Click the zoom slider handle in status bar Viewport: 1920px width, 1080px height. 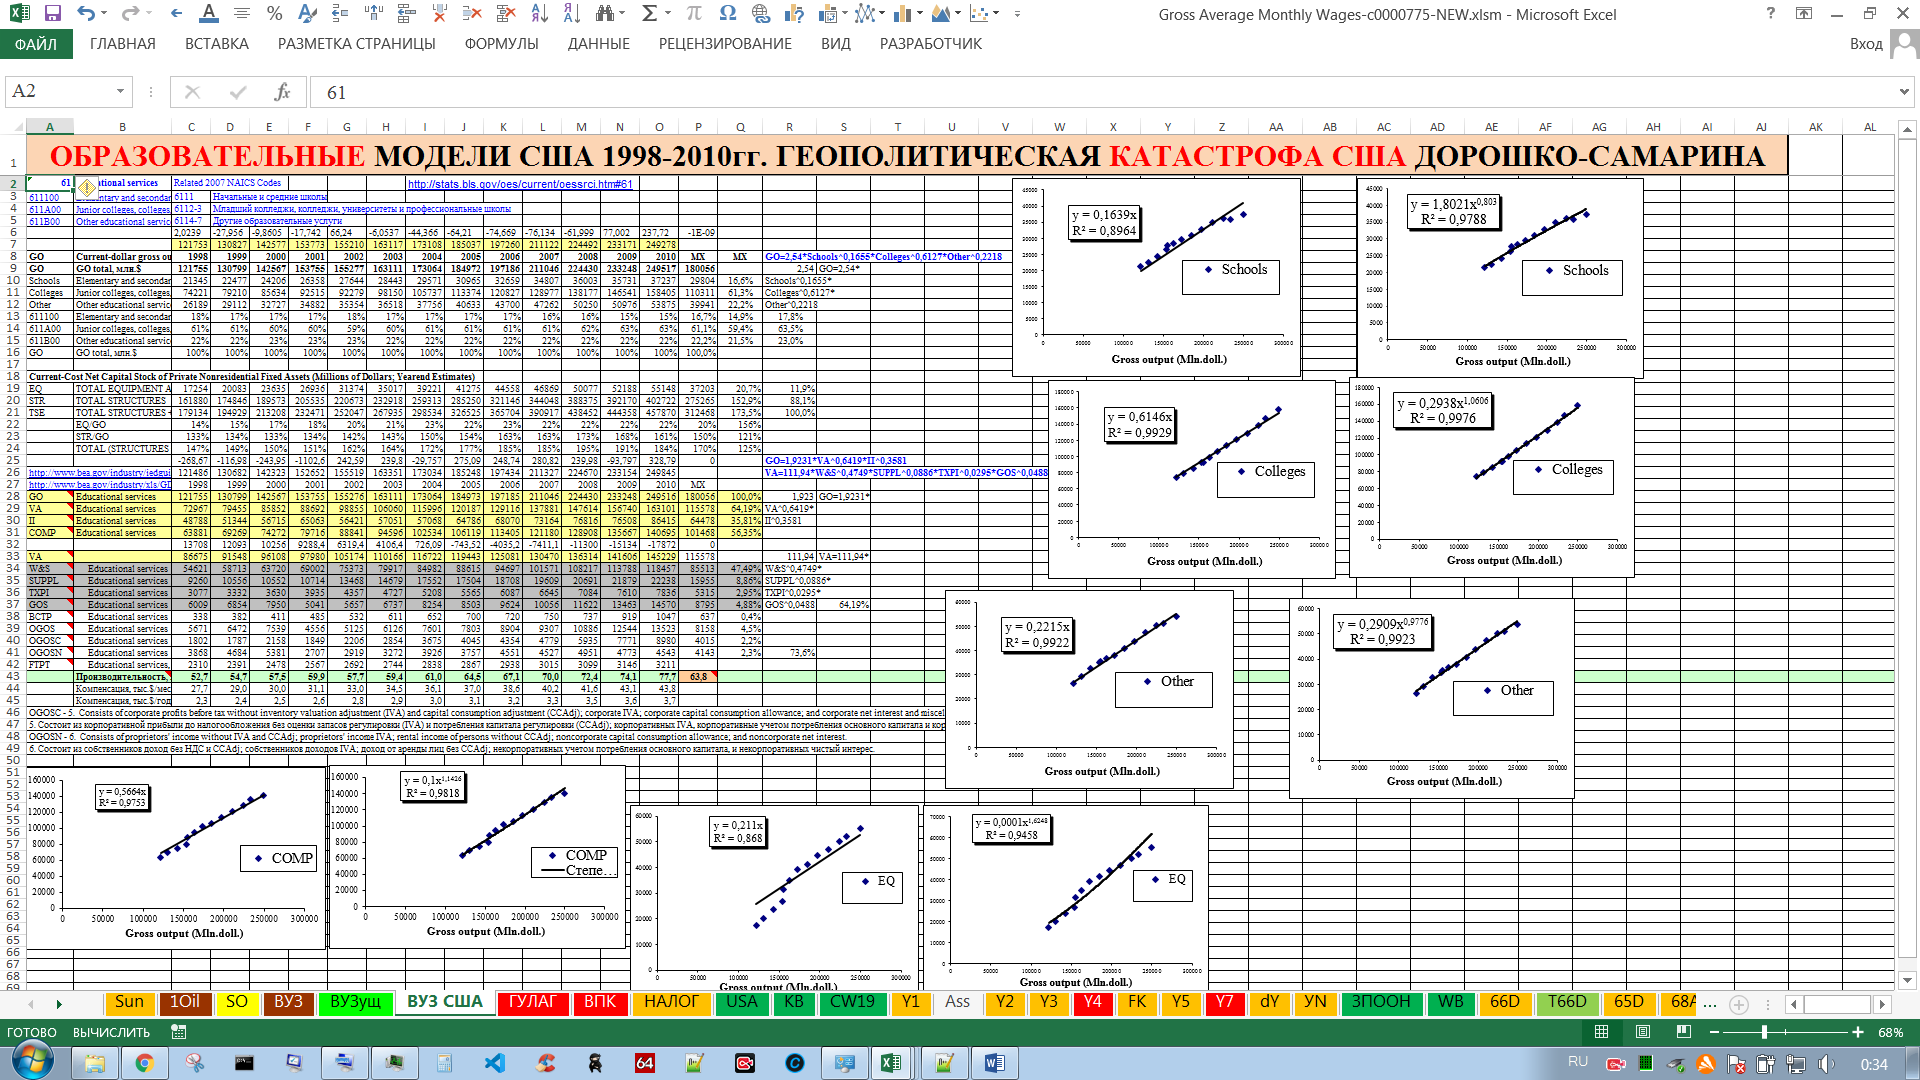(x=1764, y=1032)
